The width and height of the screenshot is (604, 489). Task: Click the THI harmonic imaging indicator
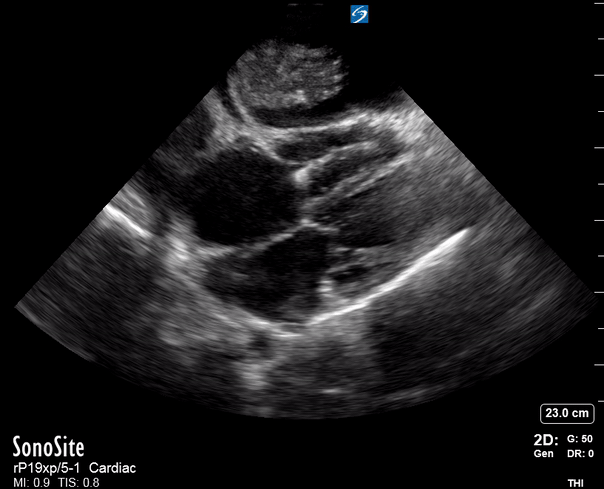[575, 483]
